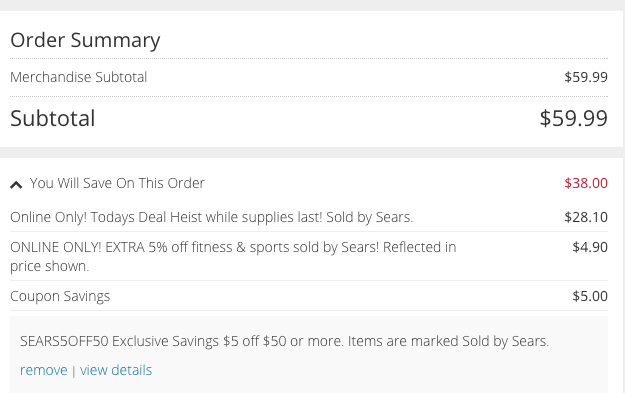The image size is (625, 393).
Task: Click the gray coupon details box
Action: tap(309, 355)
